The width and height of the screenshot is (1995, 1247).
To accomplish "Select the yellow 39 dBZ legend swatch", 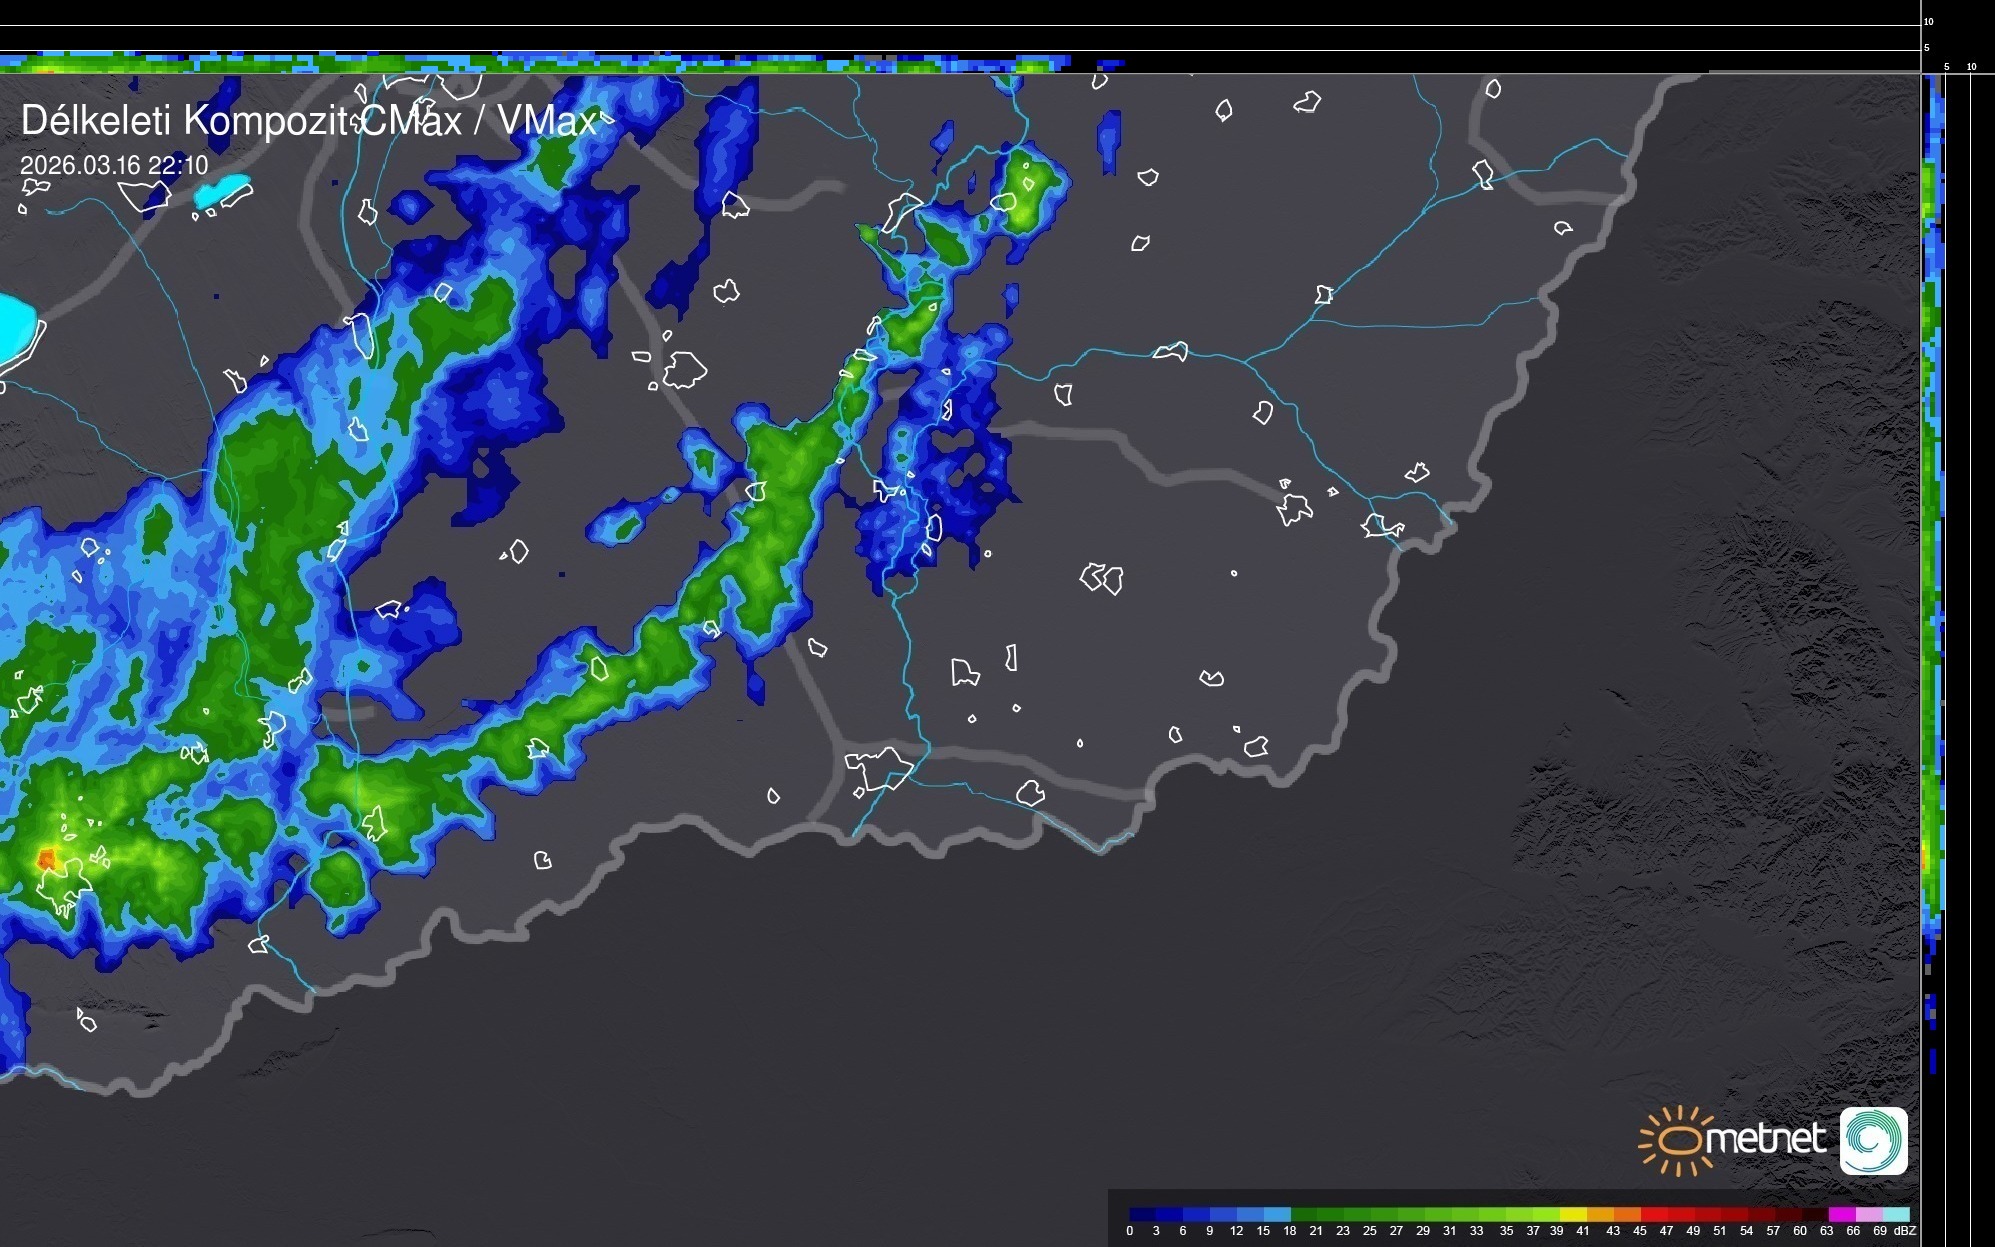I will (1572, 1215).
